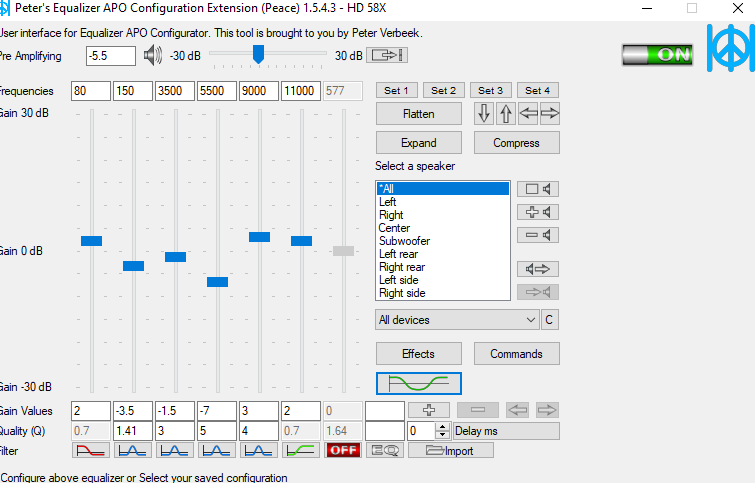Select *All in speaker list
Screen dimensions: 755x483
coord(443,189)
